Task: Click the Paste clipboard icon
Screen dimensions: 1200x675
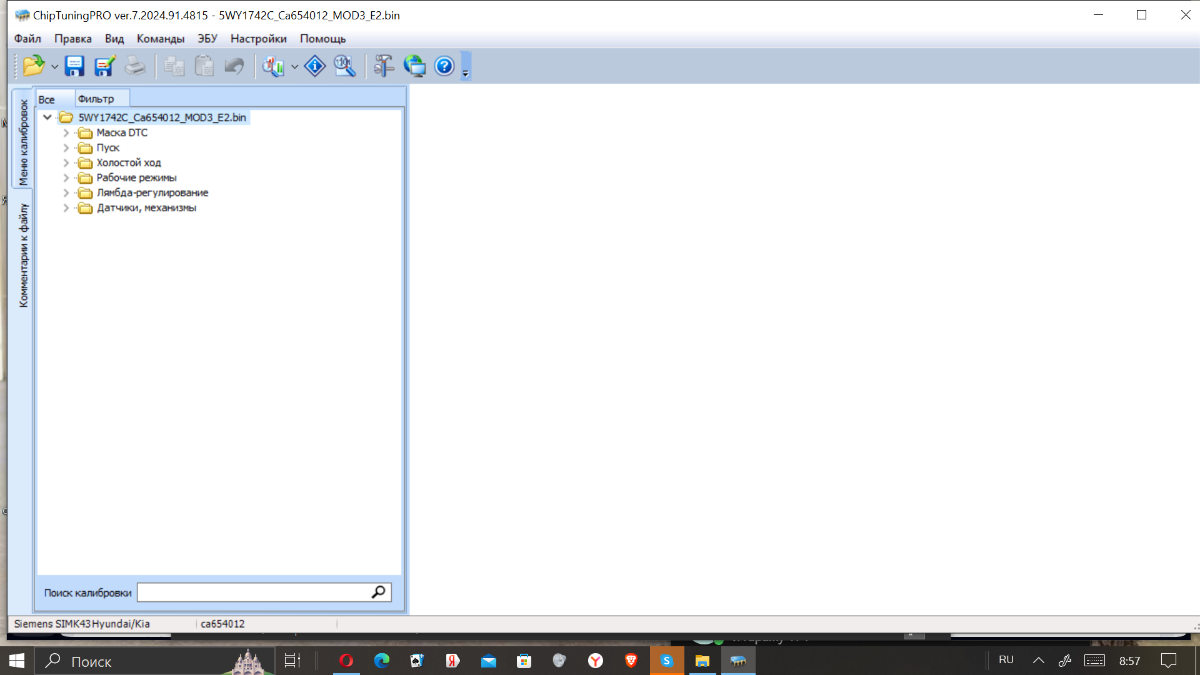Action: pos(204,66)
